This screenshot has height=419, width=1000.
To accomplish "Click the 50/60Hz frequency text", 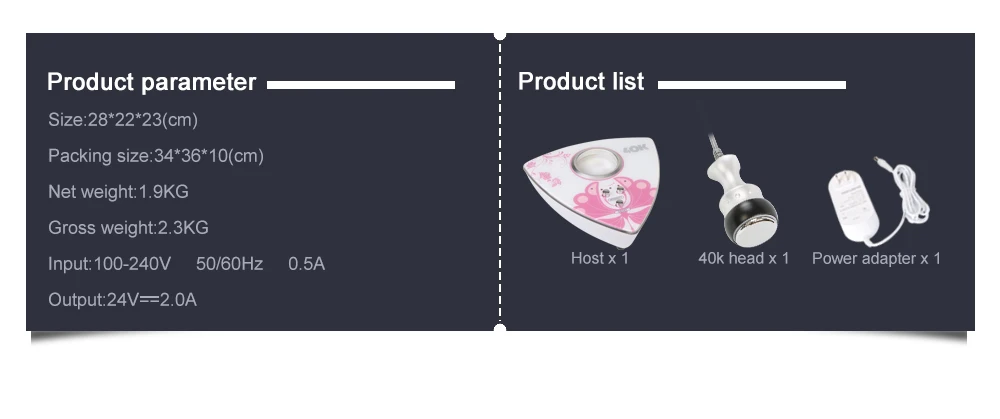I will (x=230, y=264).
